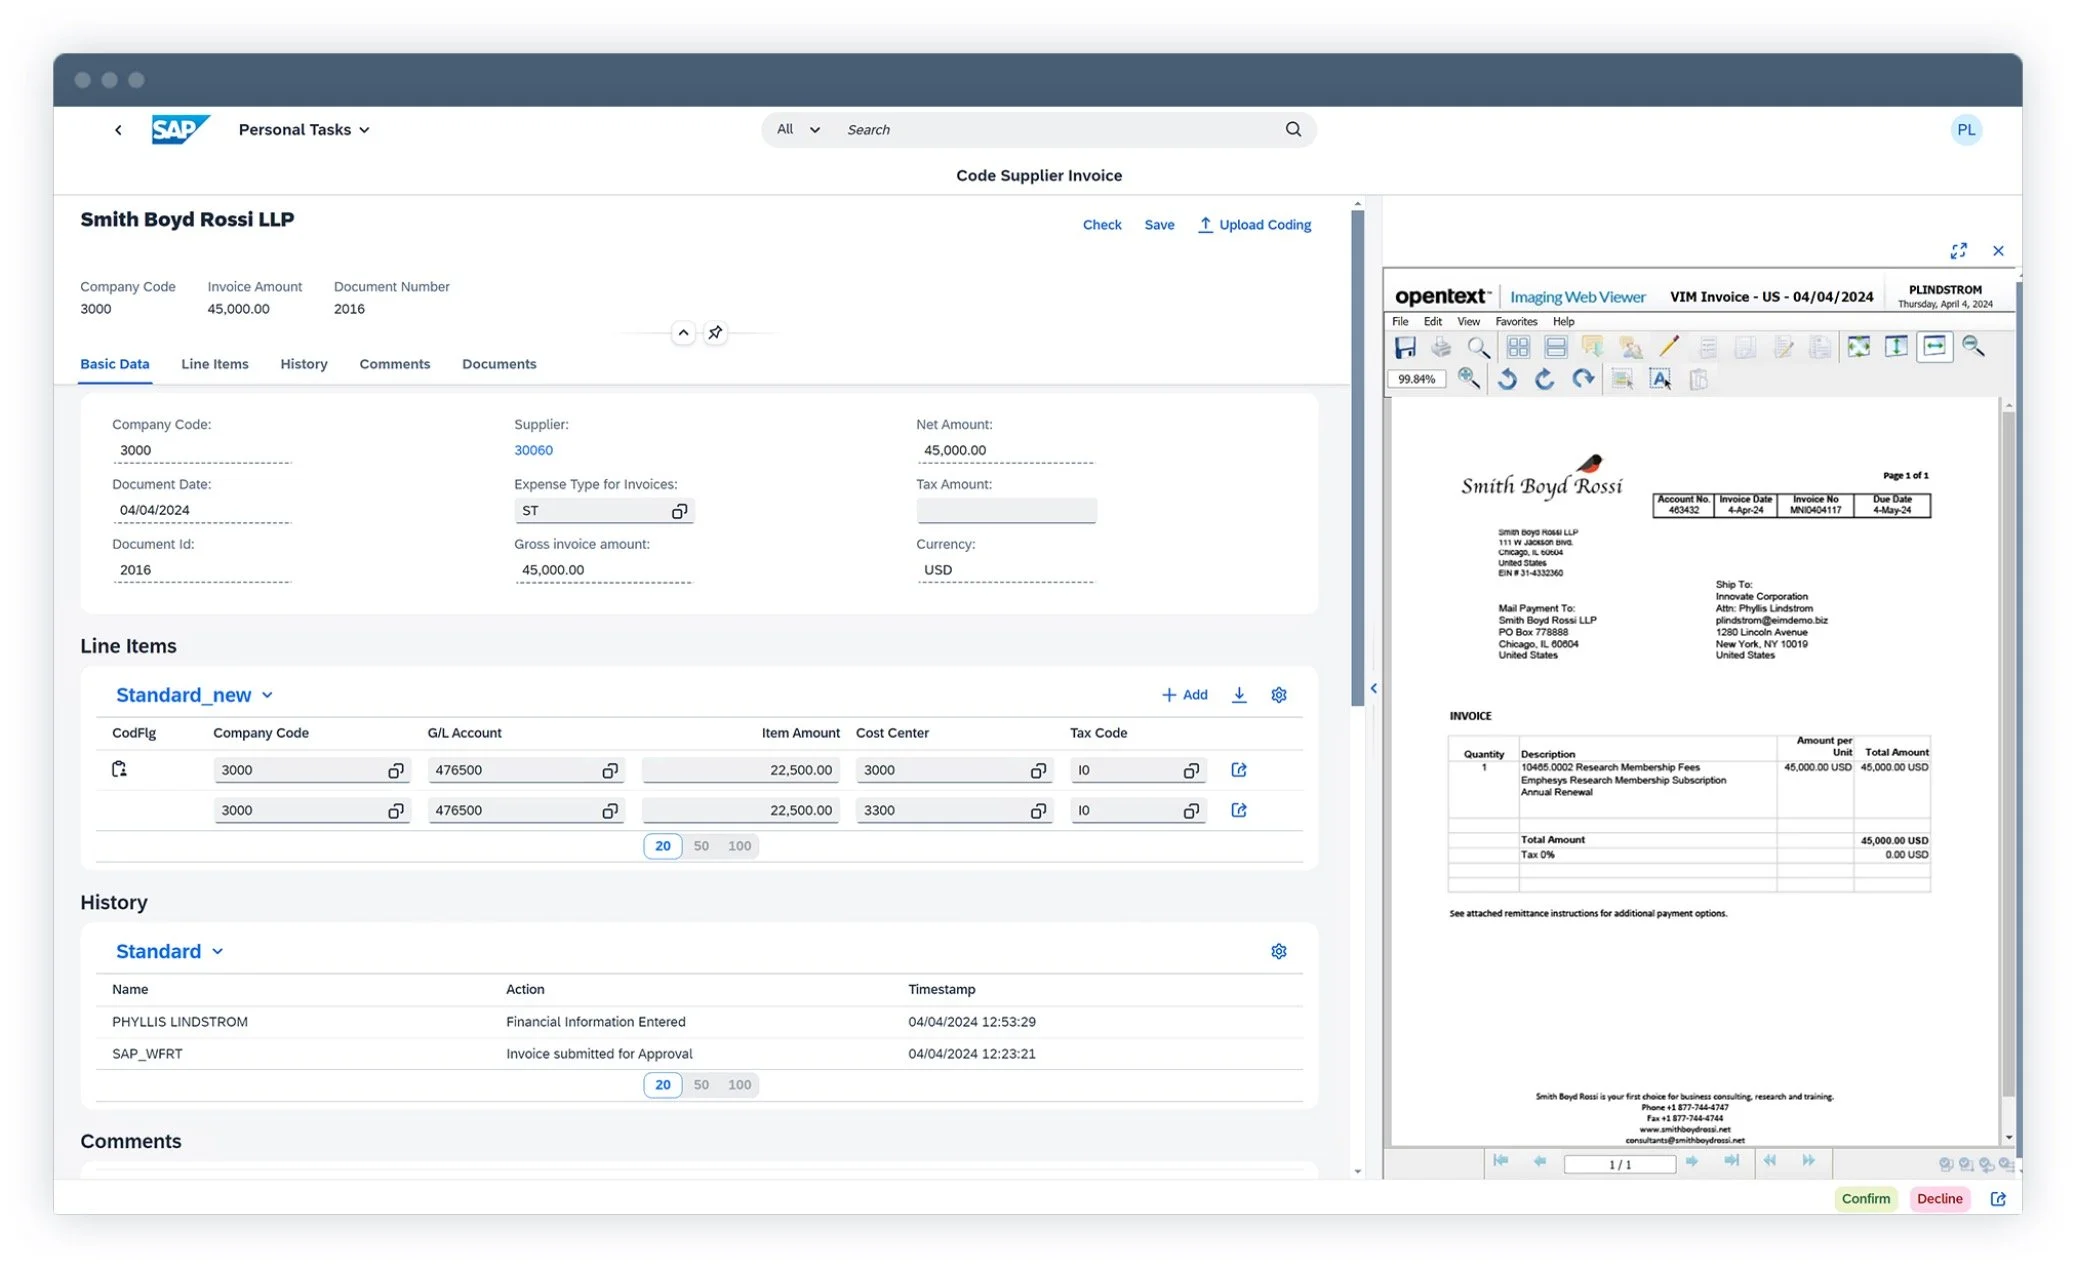Select the image area selection tool
The image size is (2076, 1268).
click(1622, 379)
